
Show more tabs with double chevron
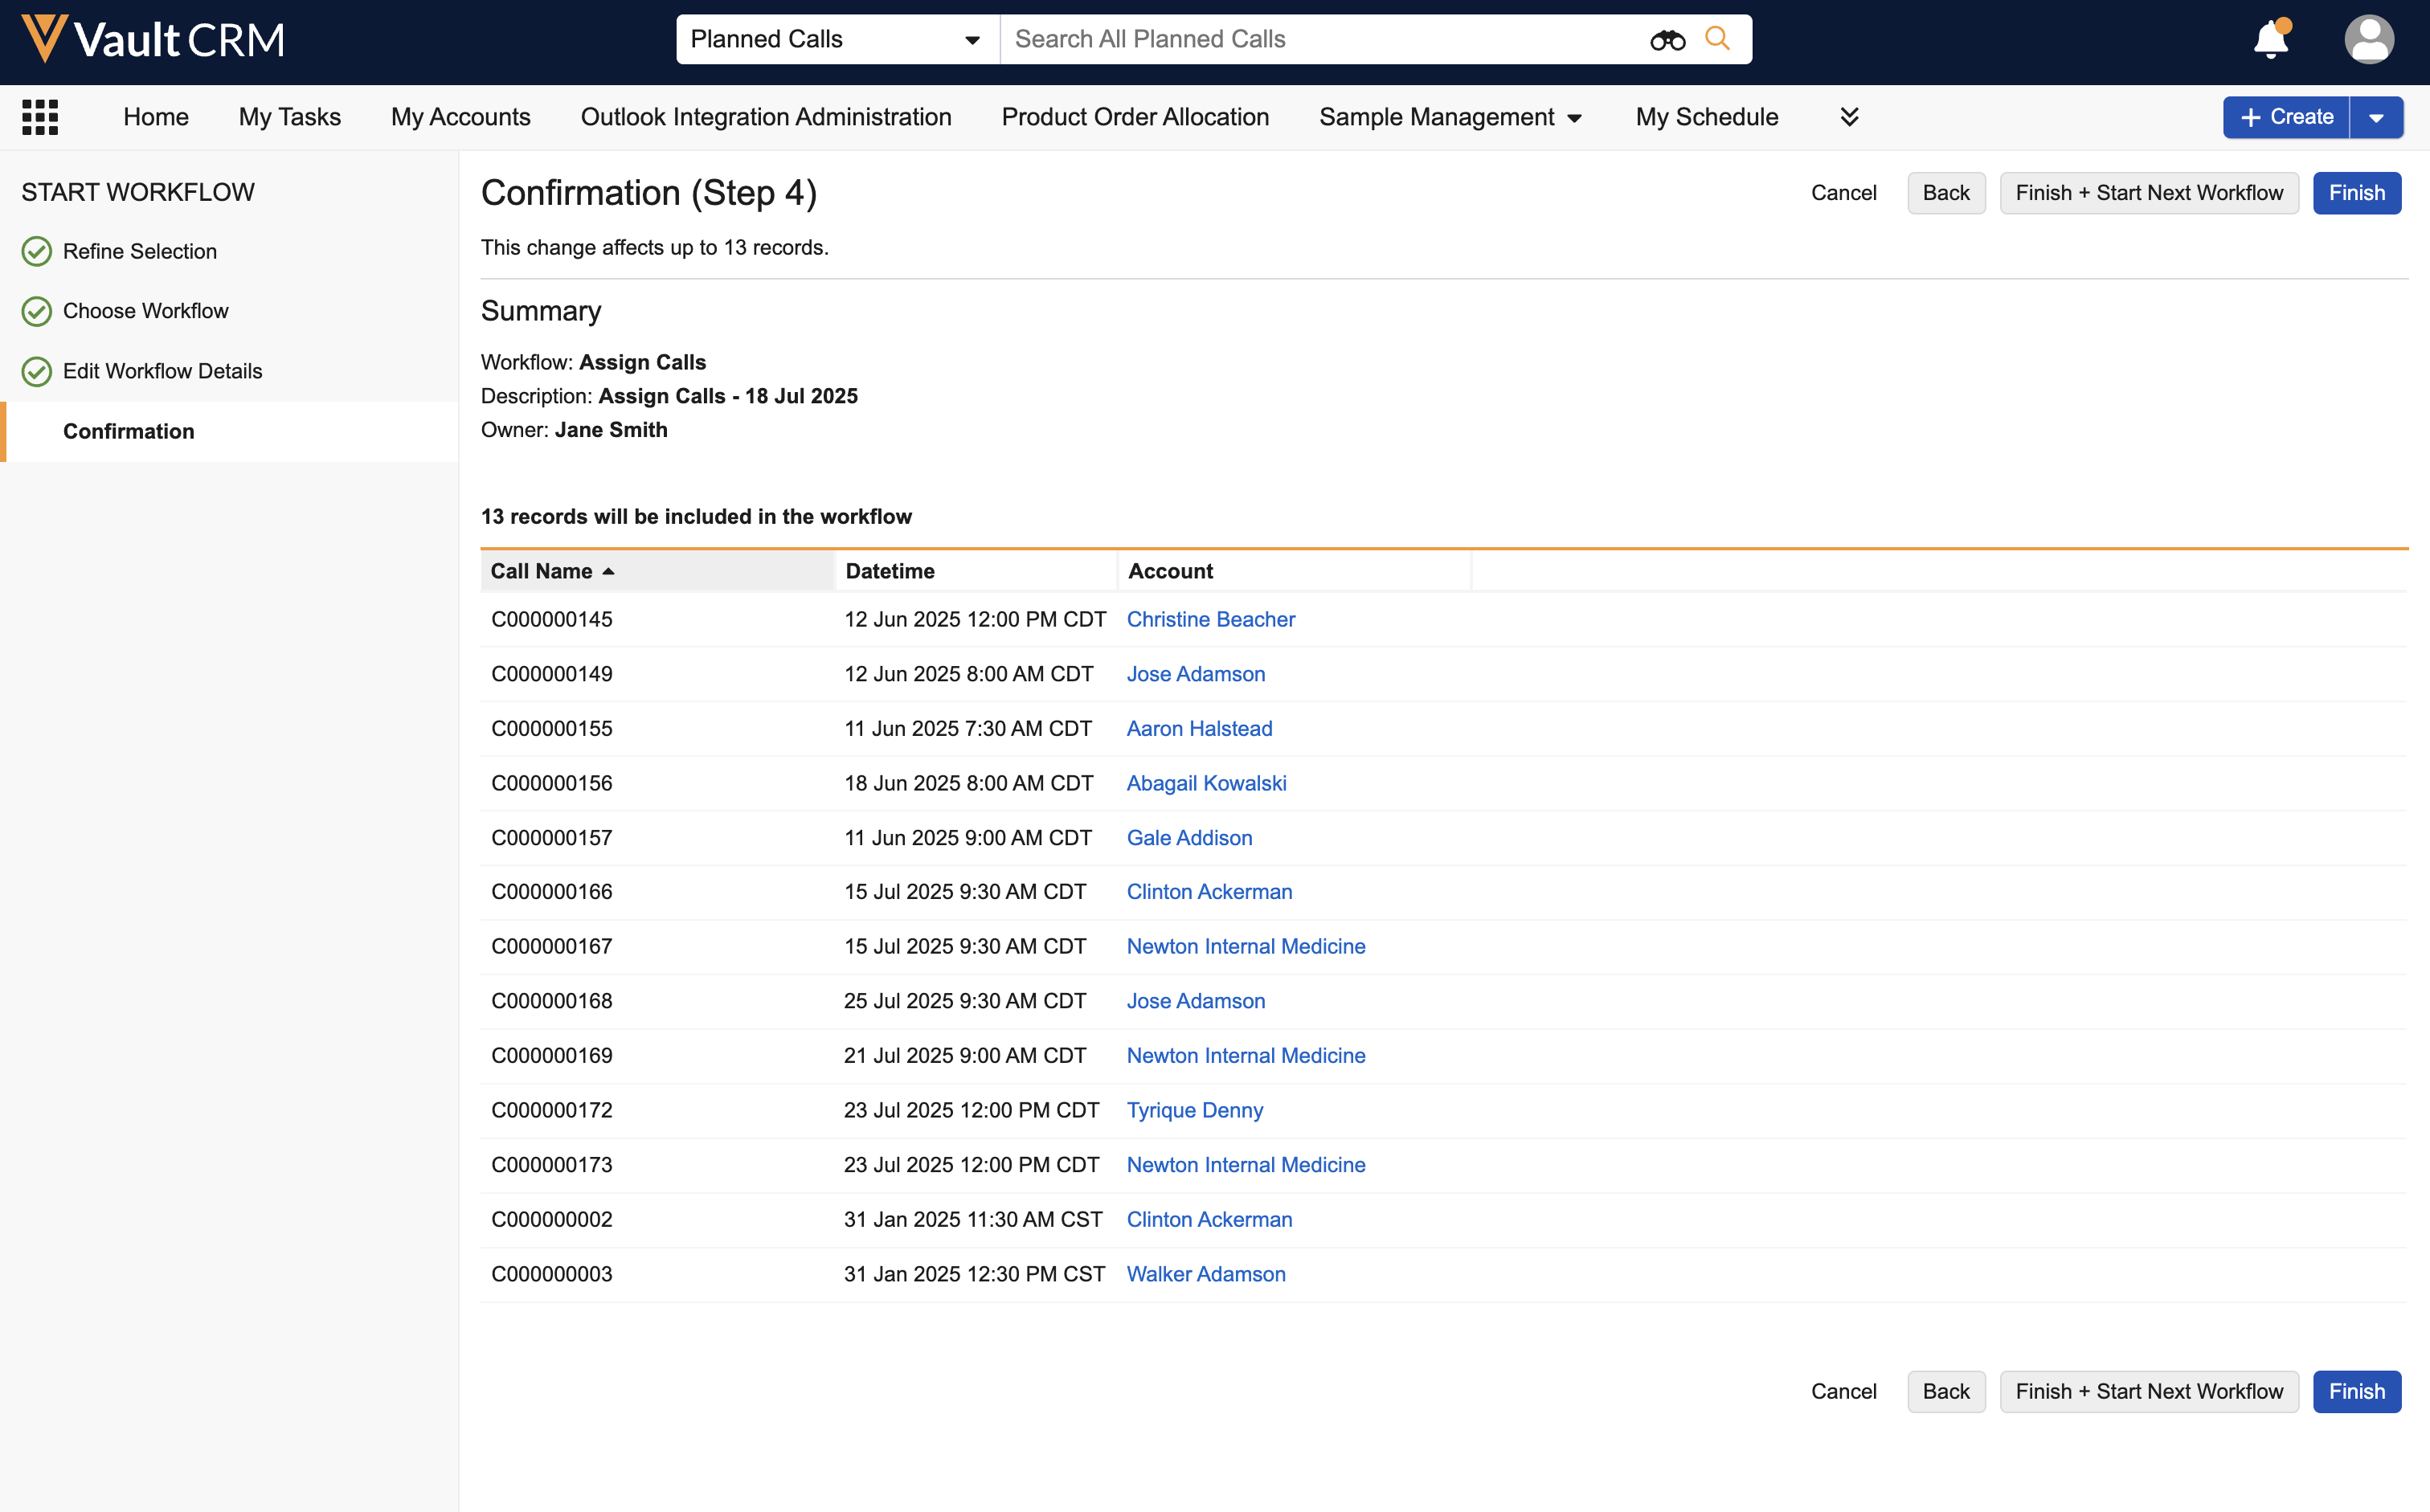(1849, 117)
